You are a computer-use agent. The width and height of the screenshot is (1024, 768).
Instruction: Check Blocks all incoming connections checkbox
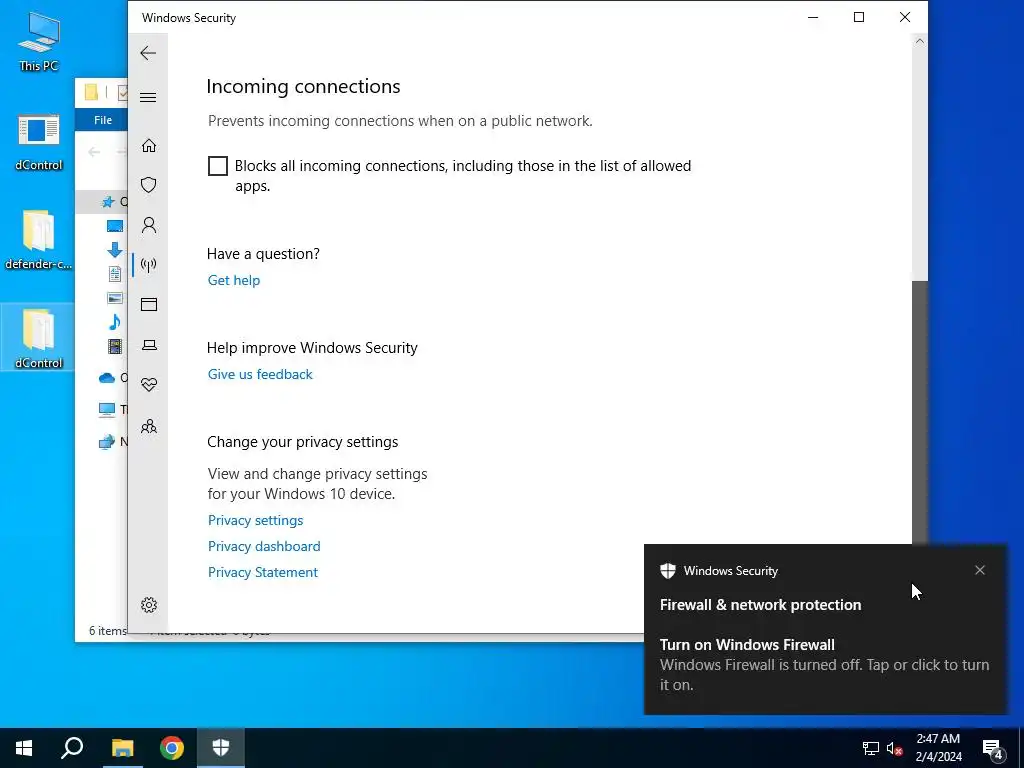click(217, 166)
